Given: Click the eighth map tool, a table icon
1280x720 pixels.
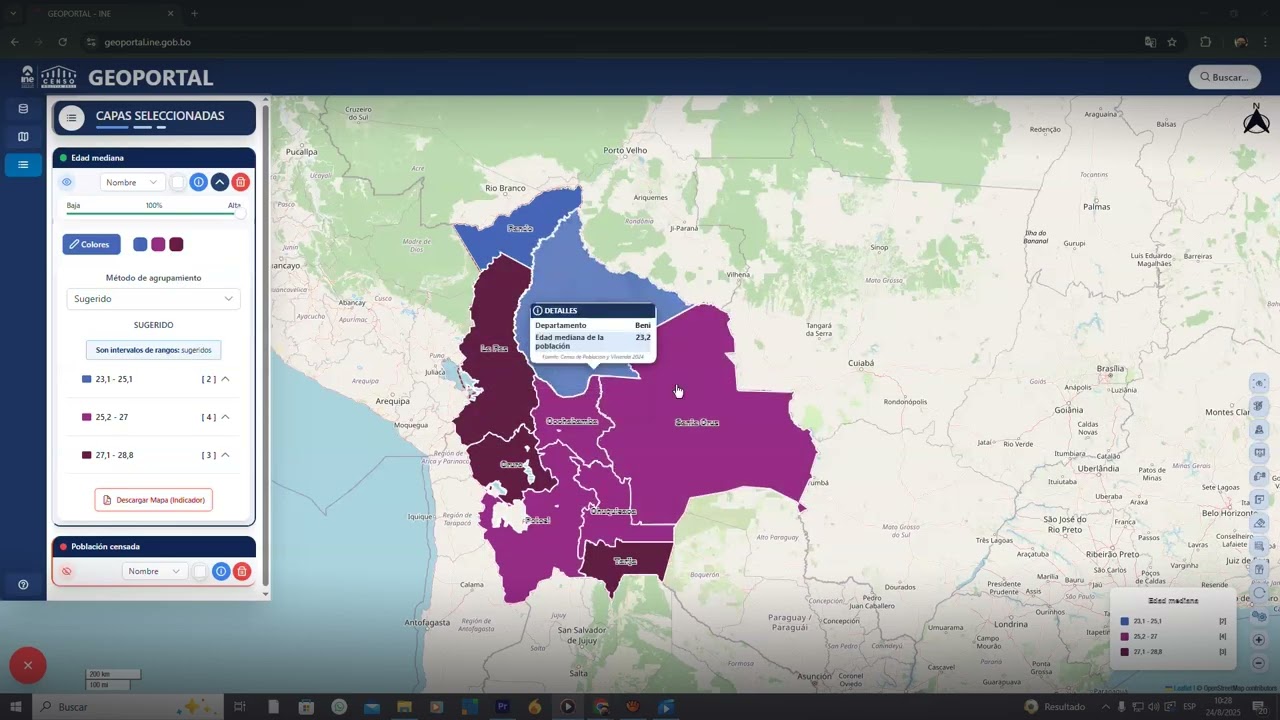Looking at the screenshot, I should (1259, 546).
